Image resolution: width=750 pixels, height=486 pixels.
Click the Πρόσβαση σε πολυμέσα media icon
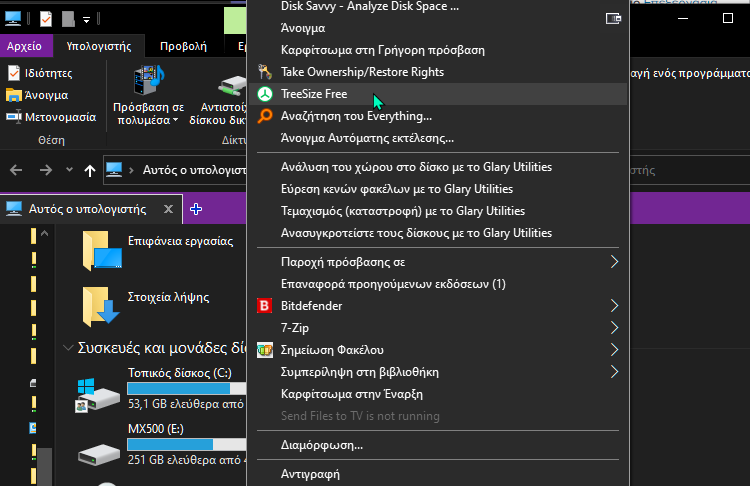149,80
